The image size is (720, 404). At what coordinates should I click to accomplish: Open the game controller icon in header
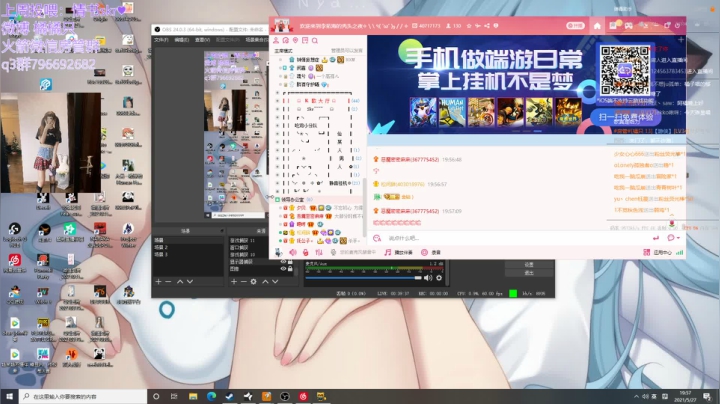tap(628, 26)
